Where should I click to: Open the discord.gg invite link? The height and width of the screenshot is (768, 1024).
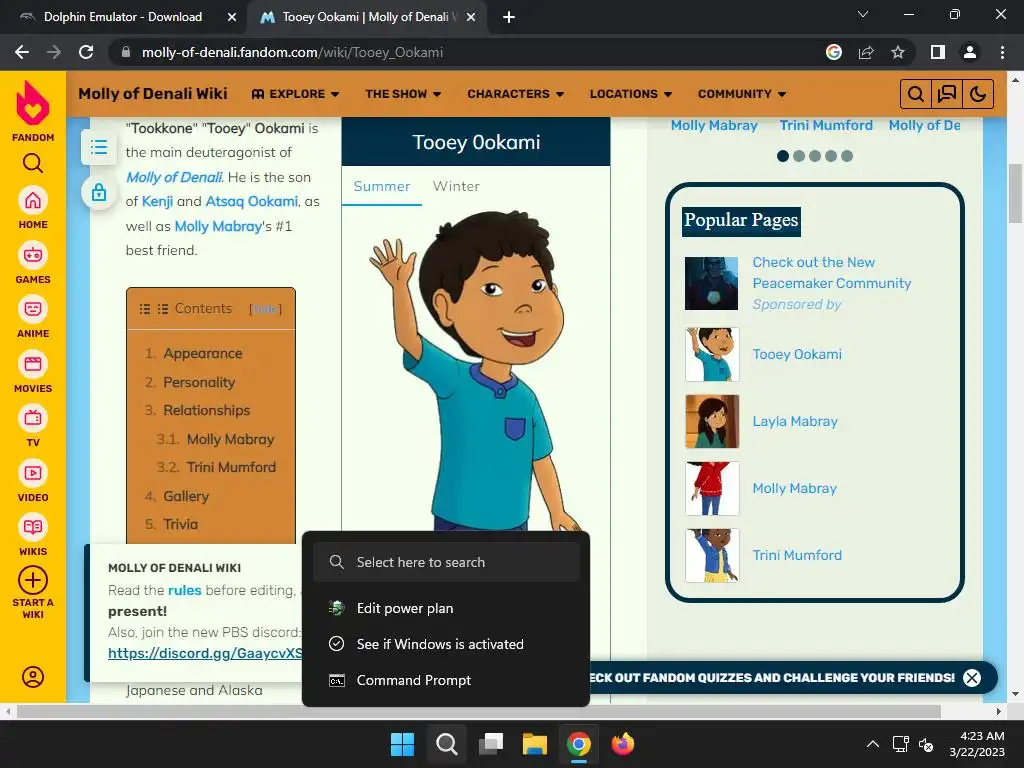pyautogui.click(x=205, y=653)
